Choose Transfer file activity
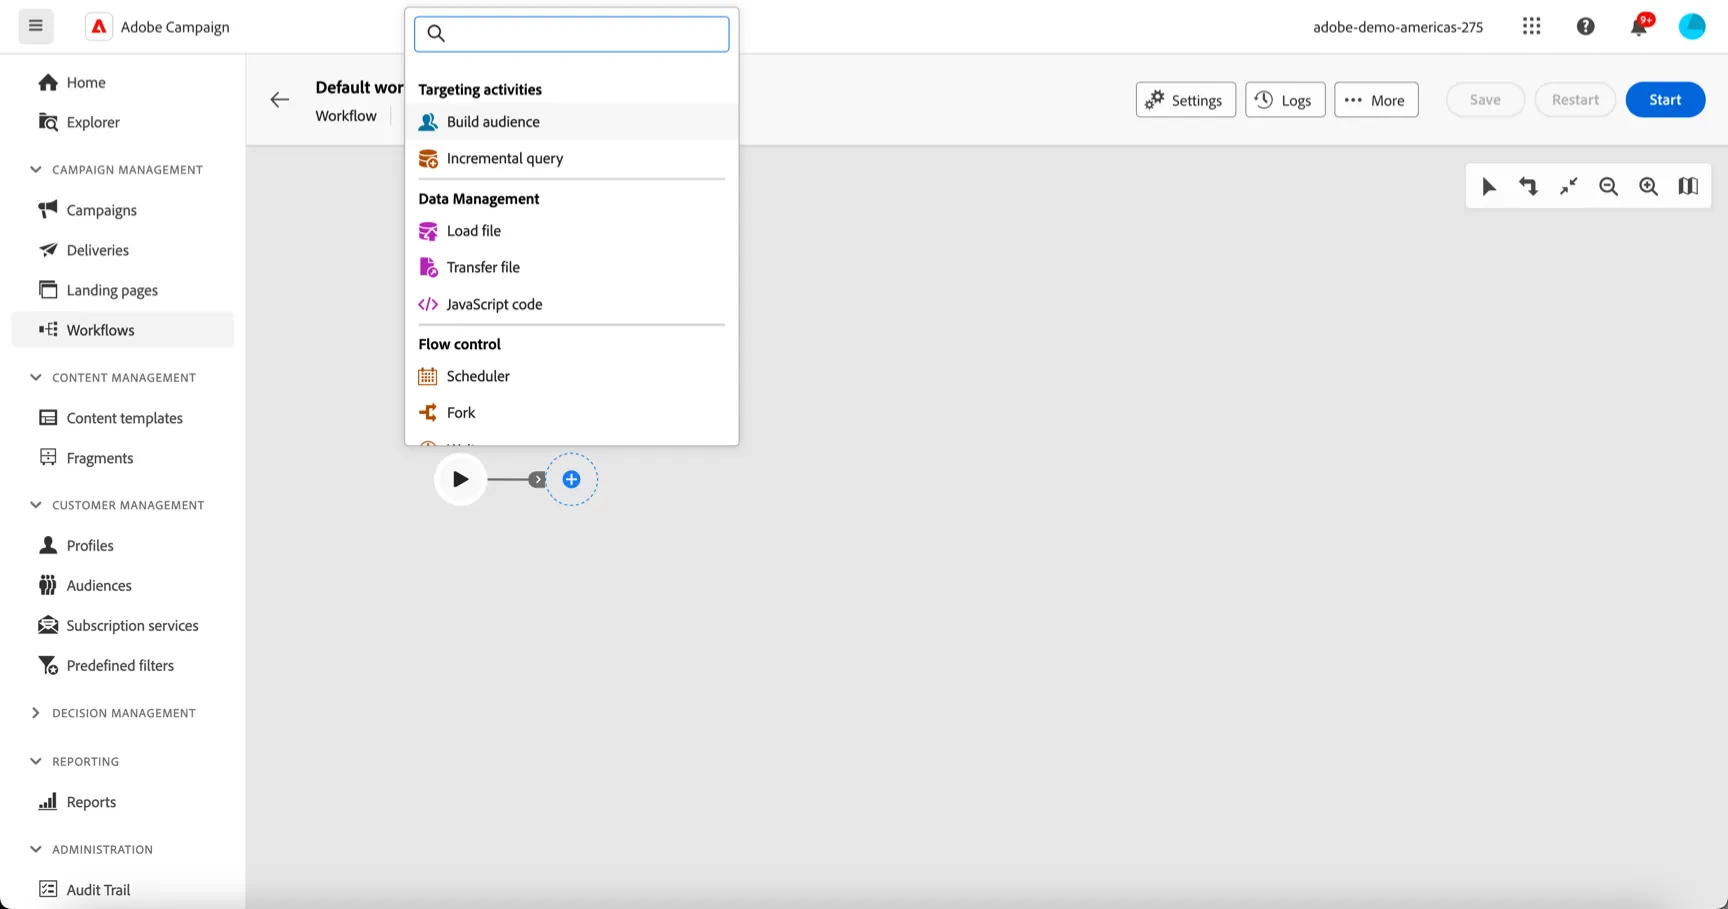This screenshot has width=1728, height=909. 571,267
